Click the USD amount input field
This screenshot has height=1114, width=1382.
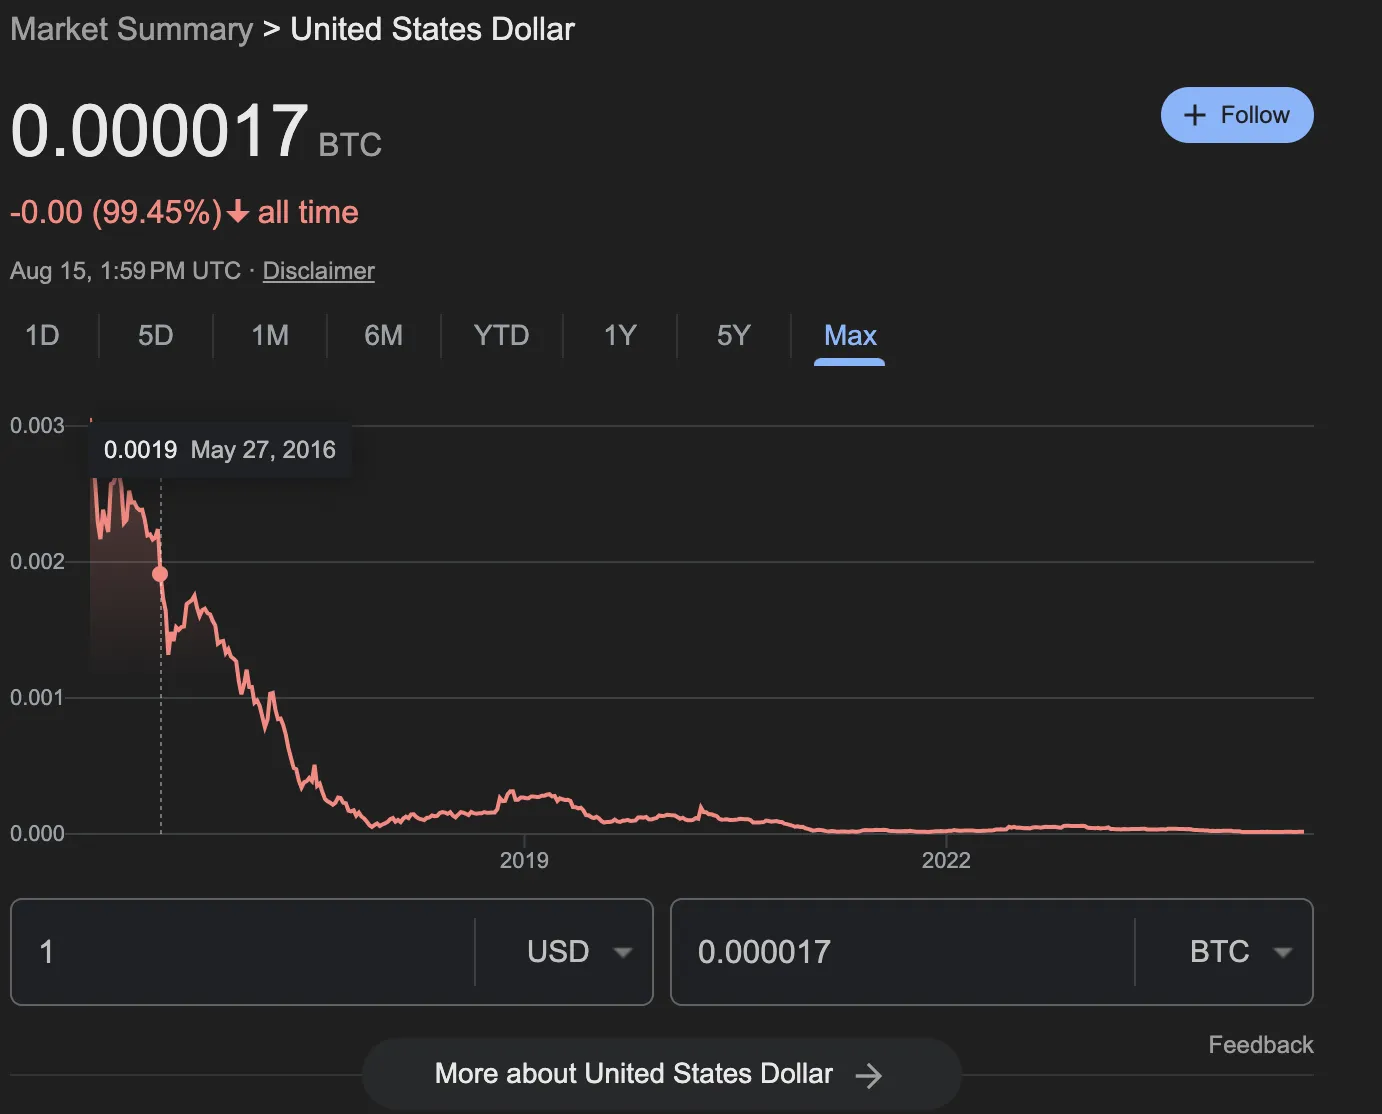pyautogui.click(x=243, y=952)
